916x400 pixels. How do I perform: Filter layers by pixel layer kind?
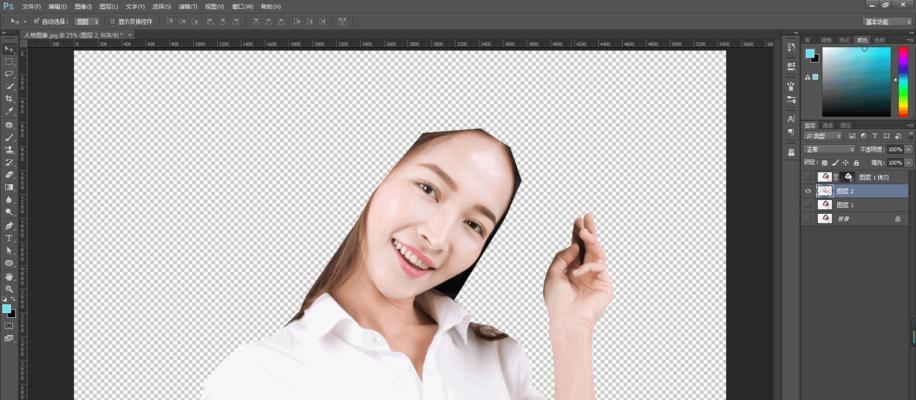(852, 135)
